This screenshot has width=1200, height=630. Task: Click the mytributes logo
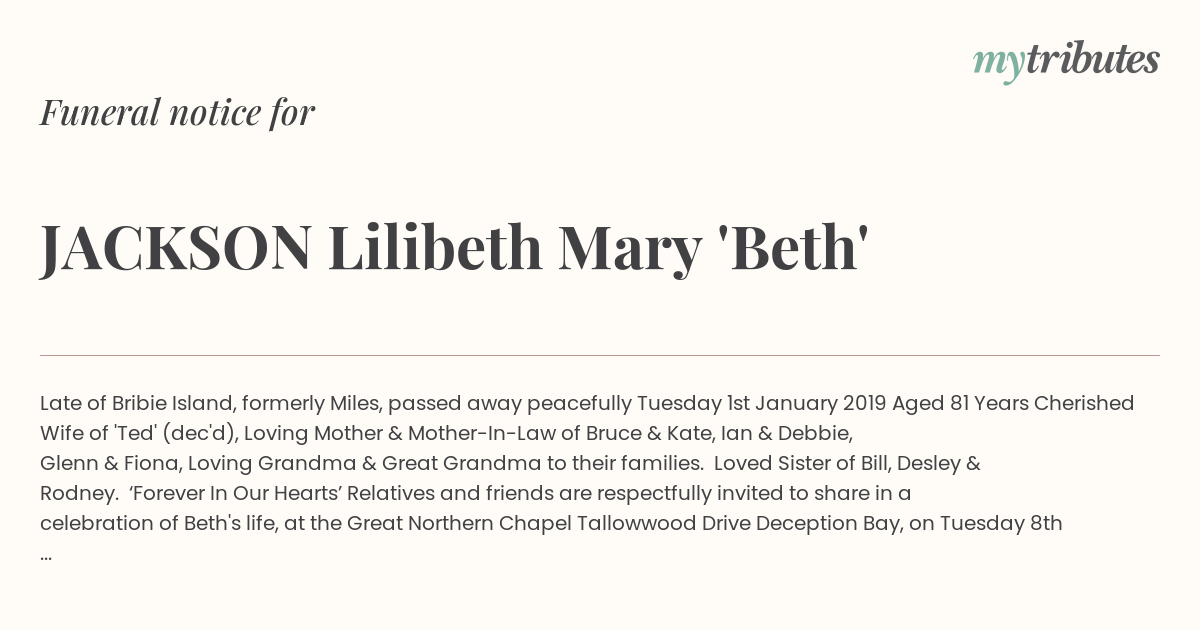[1066, 60]
